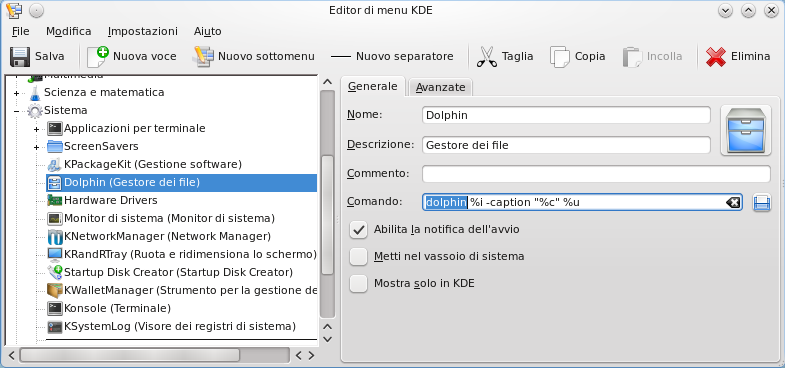
Task: Click the Konsole terminal icon
Action: [55, 308]
